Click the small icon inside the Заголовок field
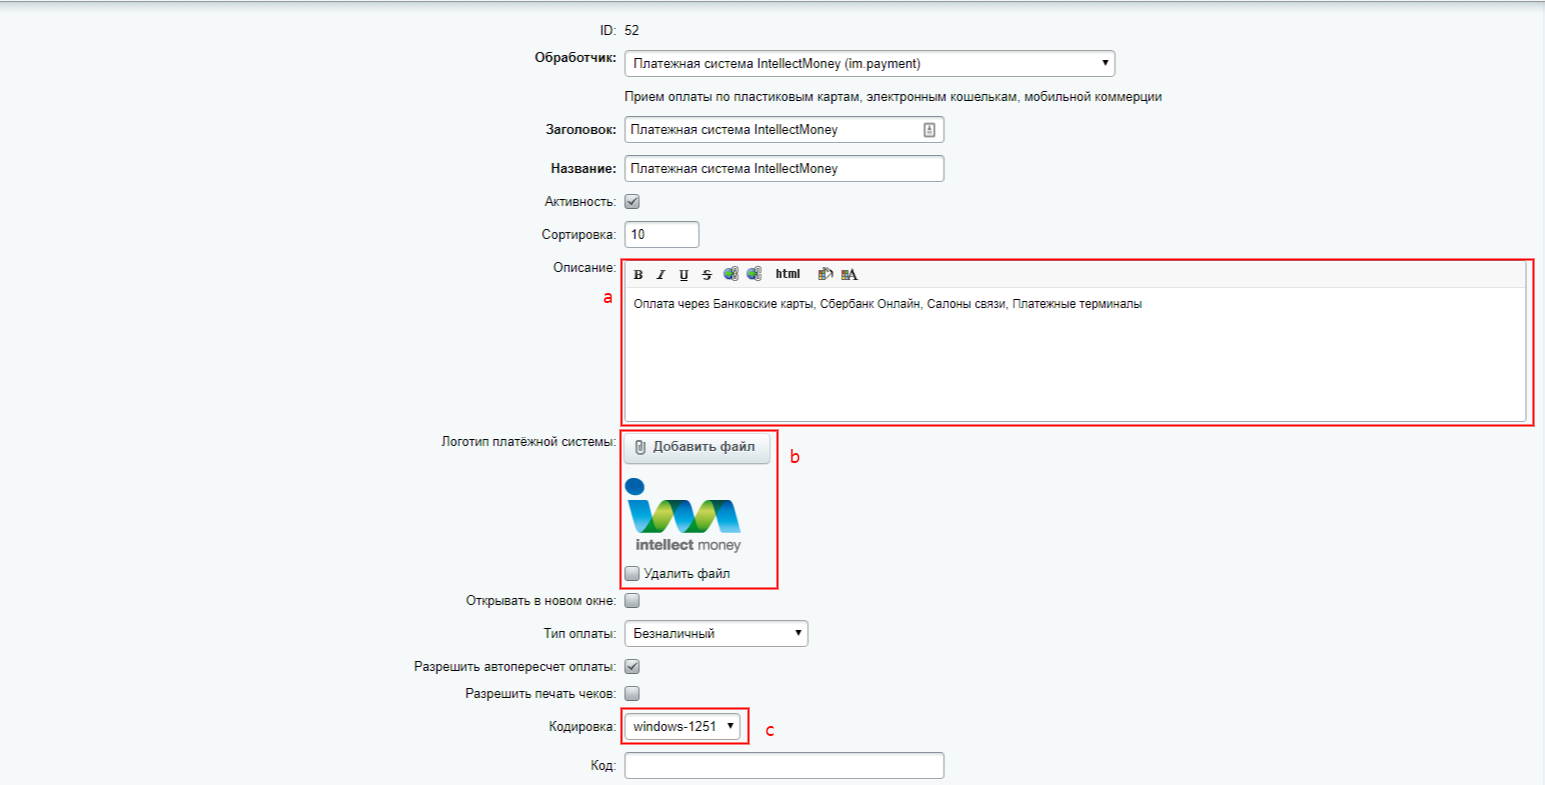Image resolution: width=1545 pixels, height=785 pixels. click(x=929, y=130)
